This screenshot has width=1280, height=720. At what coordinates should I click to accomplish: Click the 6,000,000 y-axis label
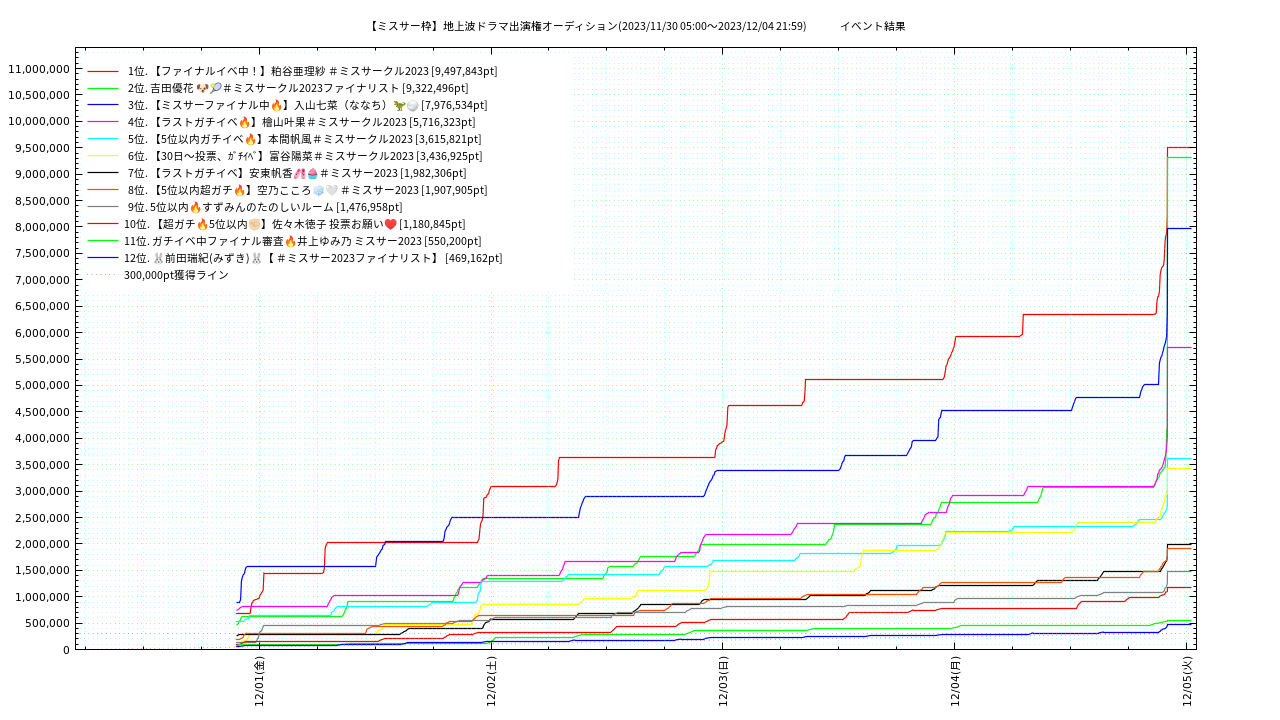(x=41, y=333)
